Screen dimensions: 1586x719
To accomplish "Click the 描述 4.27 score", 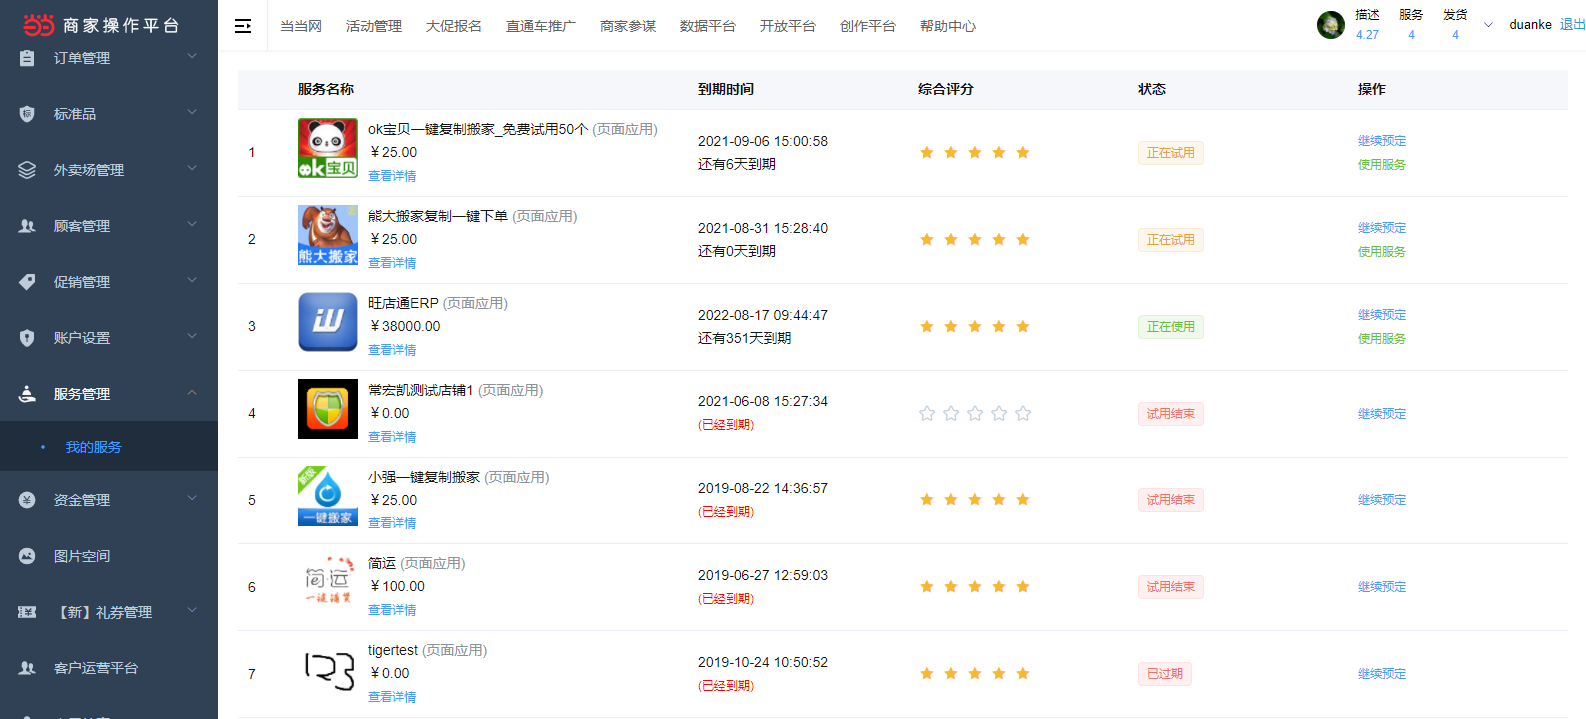I will tap(1367, 25).
